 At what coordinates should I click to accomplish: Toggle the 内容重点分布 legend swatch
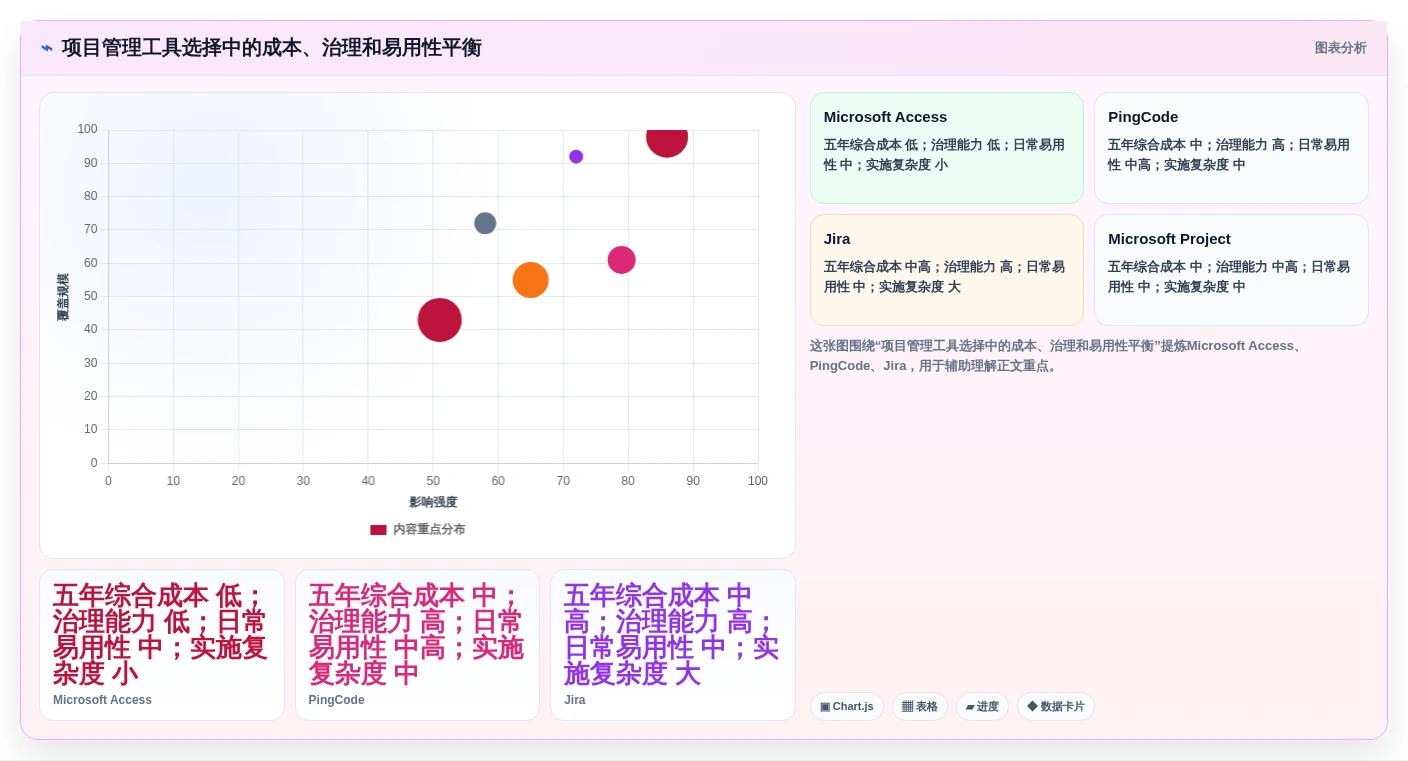(x=378, y=530)
